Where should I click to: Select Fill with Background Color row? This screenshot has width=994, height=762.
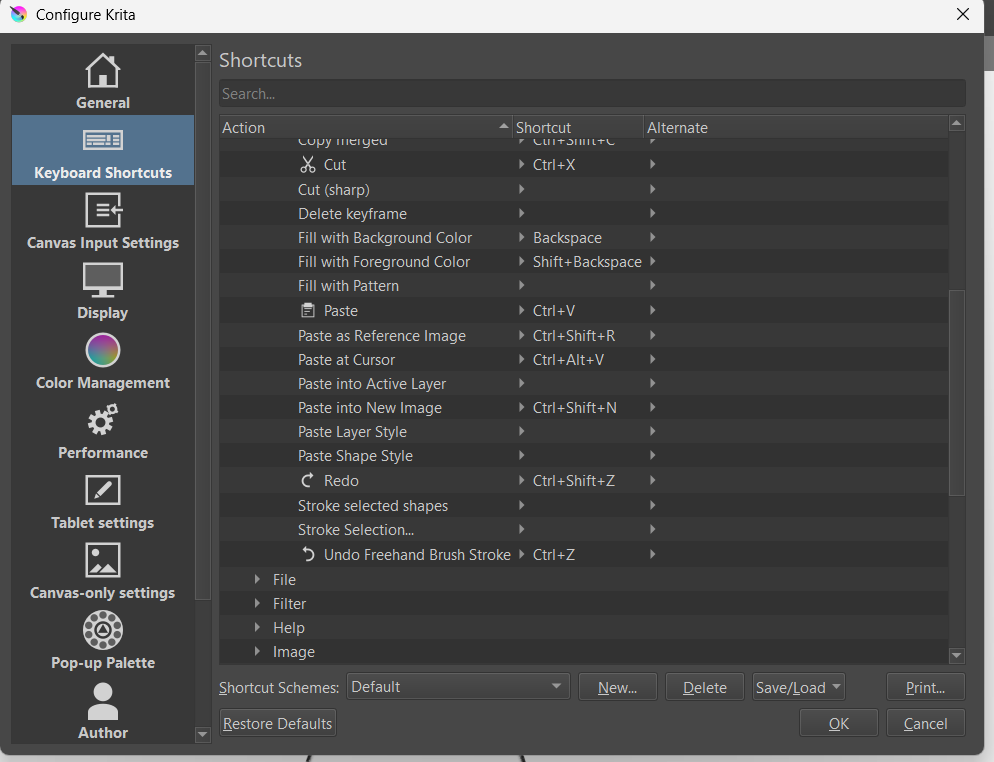(x=584, y=238)
